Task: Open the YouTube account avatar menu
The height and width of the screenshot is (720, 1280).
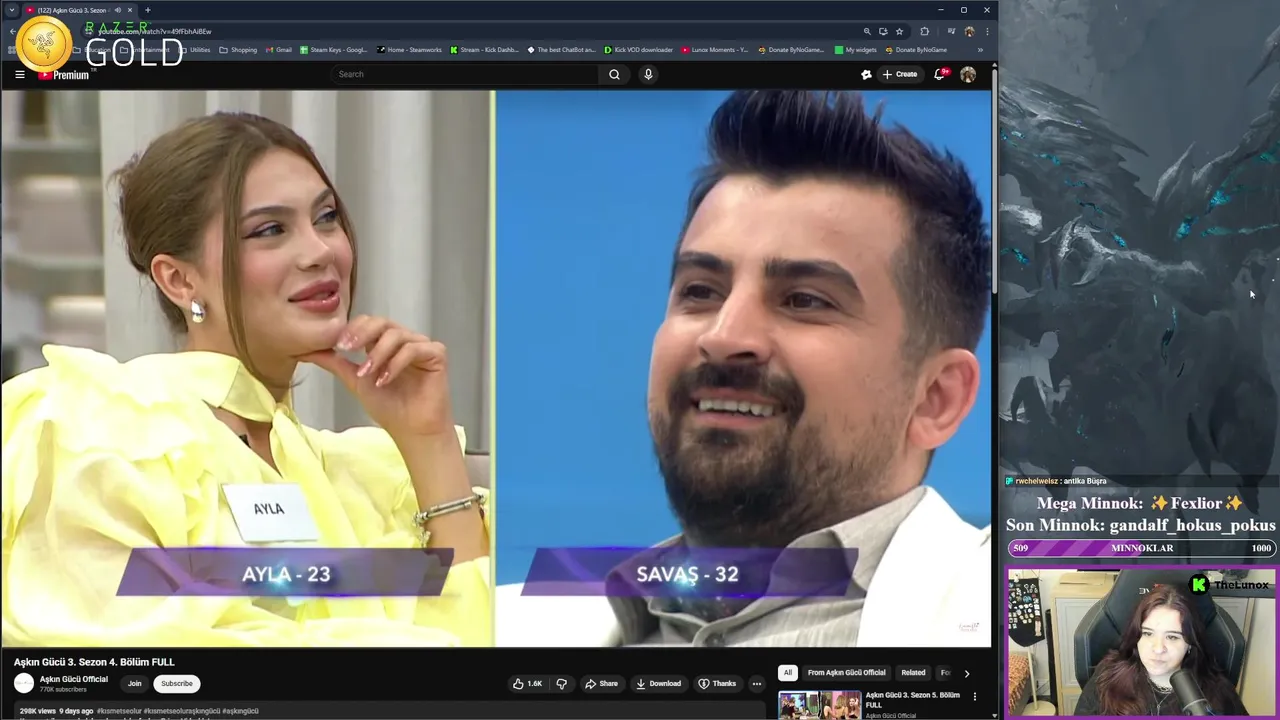Action: click(x=968, y=74)
